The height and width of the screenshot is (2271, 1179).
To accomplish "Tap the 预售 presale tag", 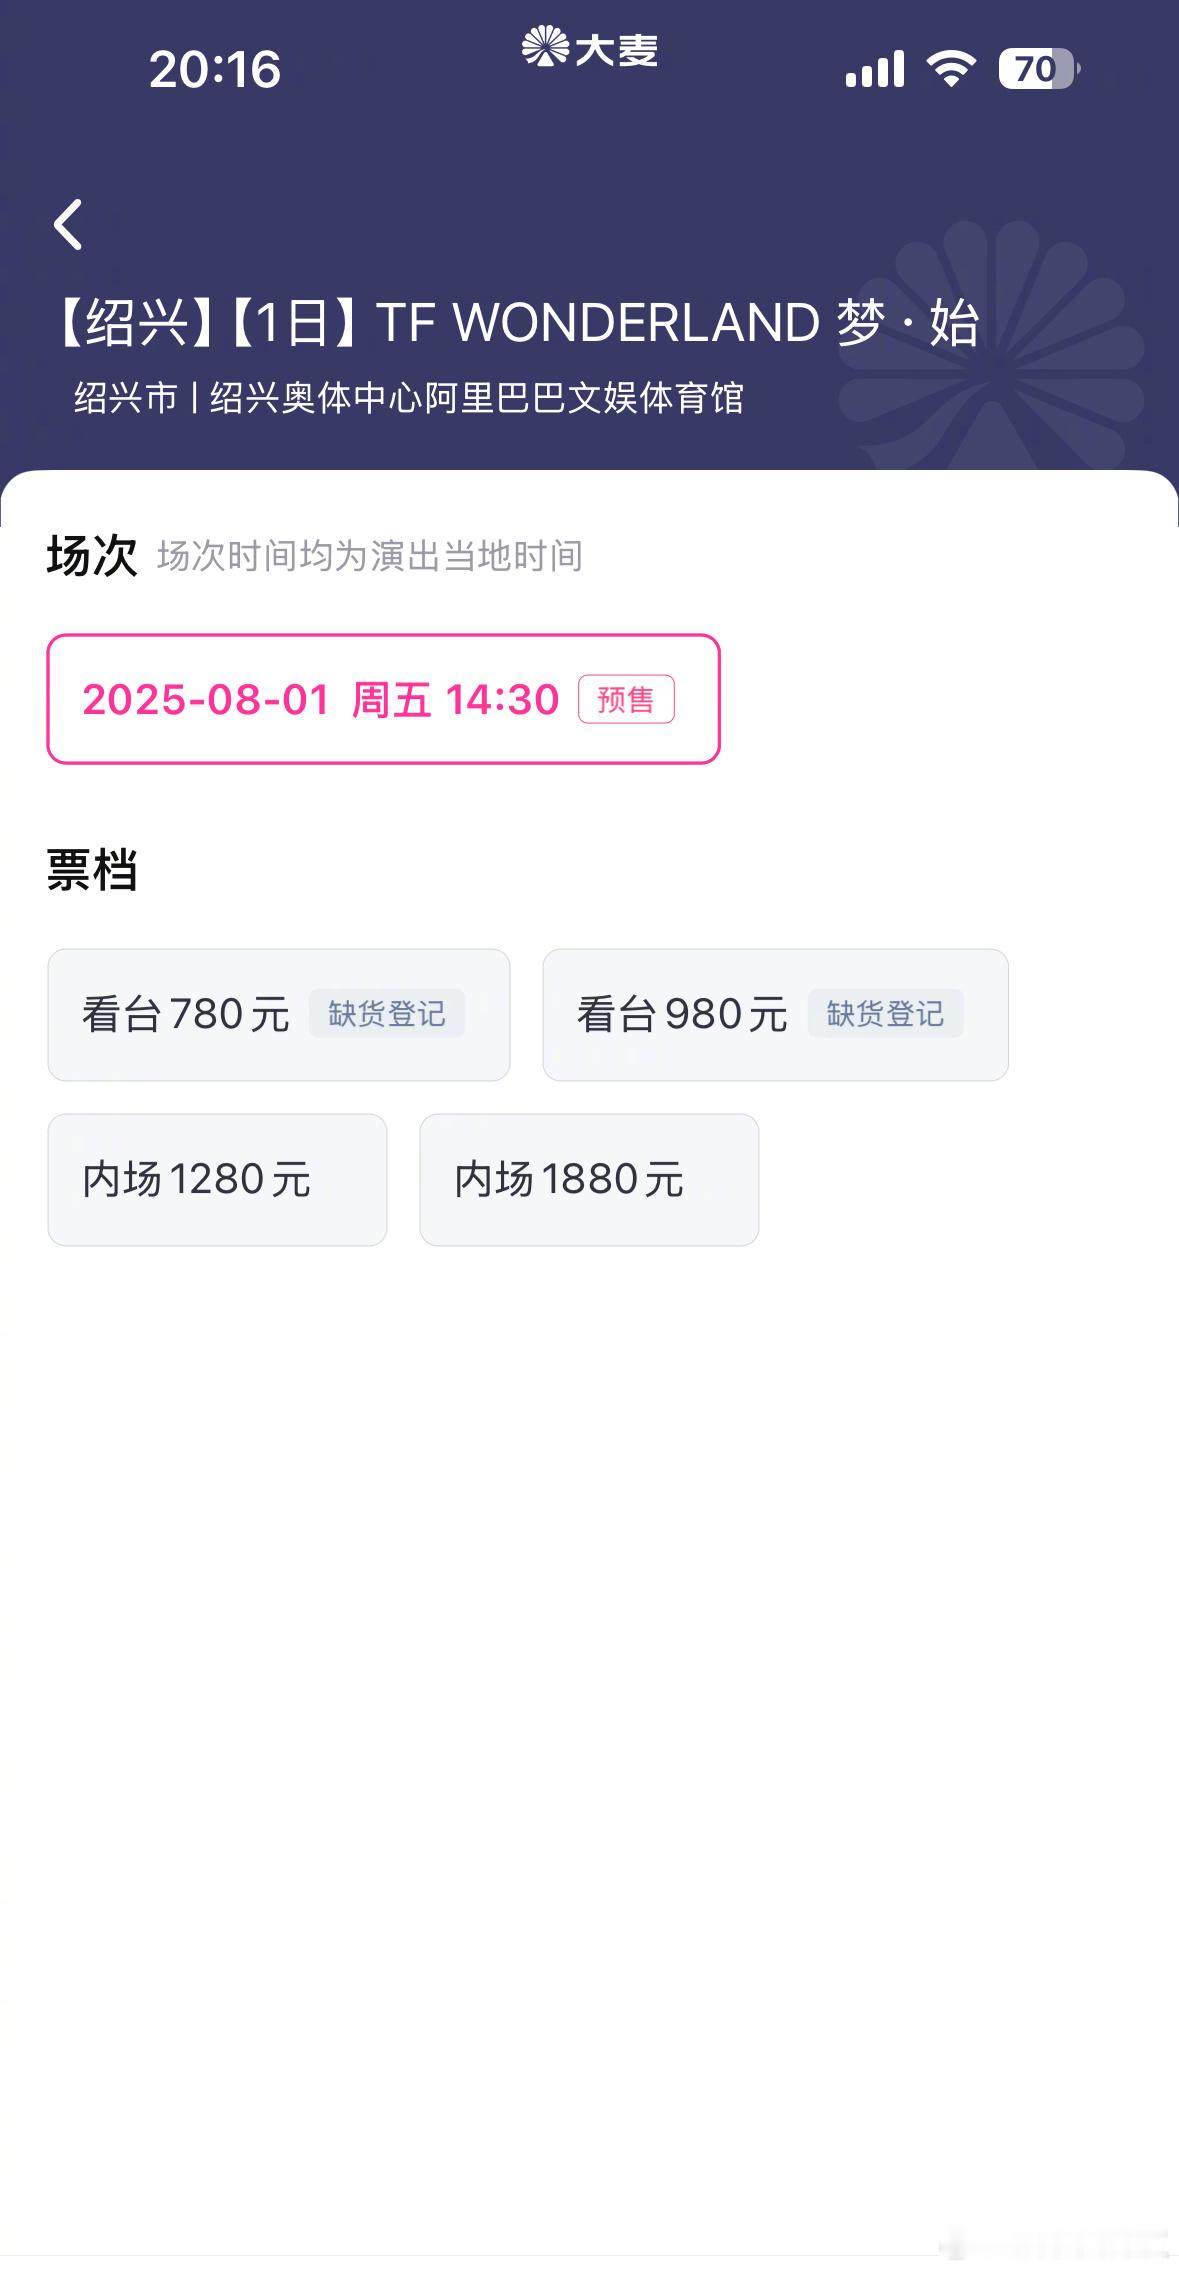I will tap(626, 699).
